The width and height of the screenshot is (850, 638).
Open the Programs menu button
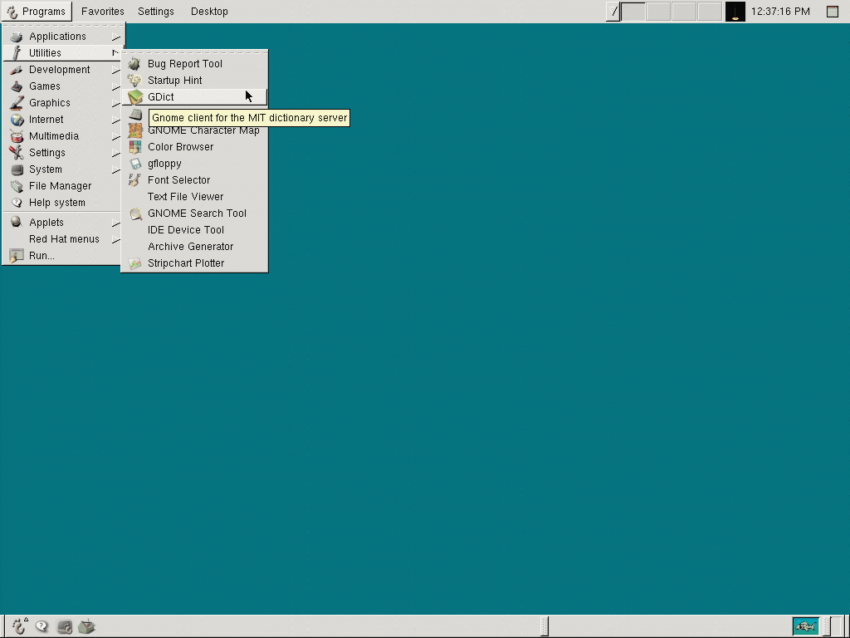(36, 11)
